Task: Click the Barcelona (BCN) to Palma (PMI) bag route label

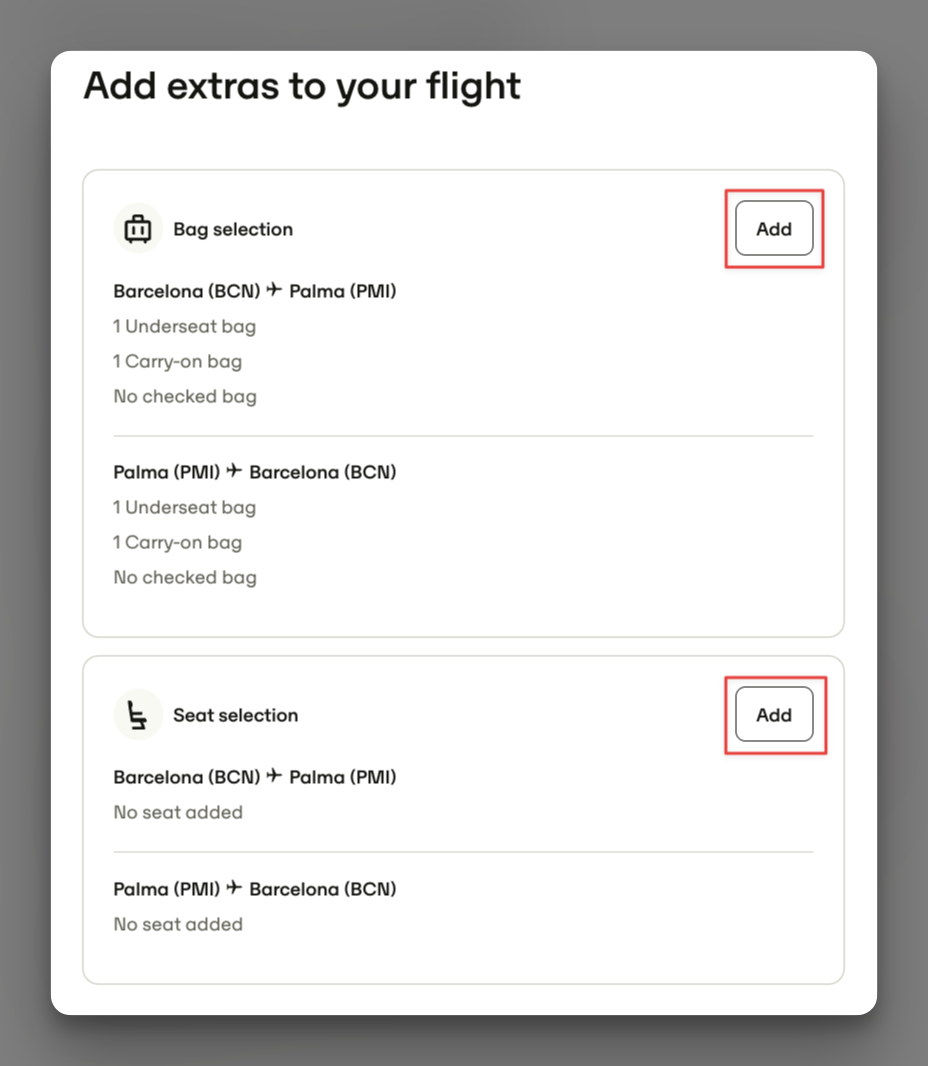Action: tap(255, 291)
